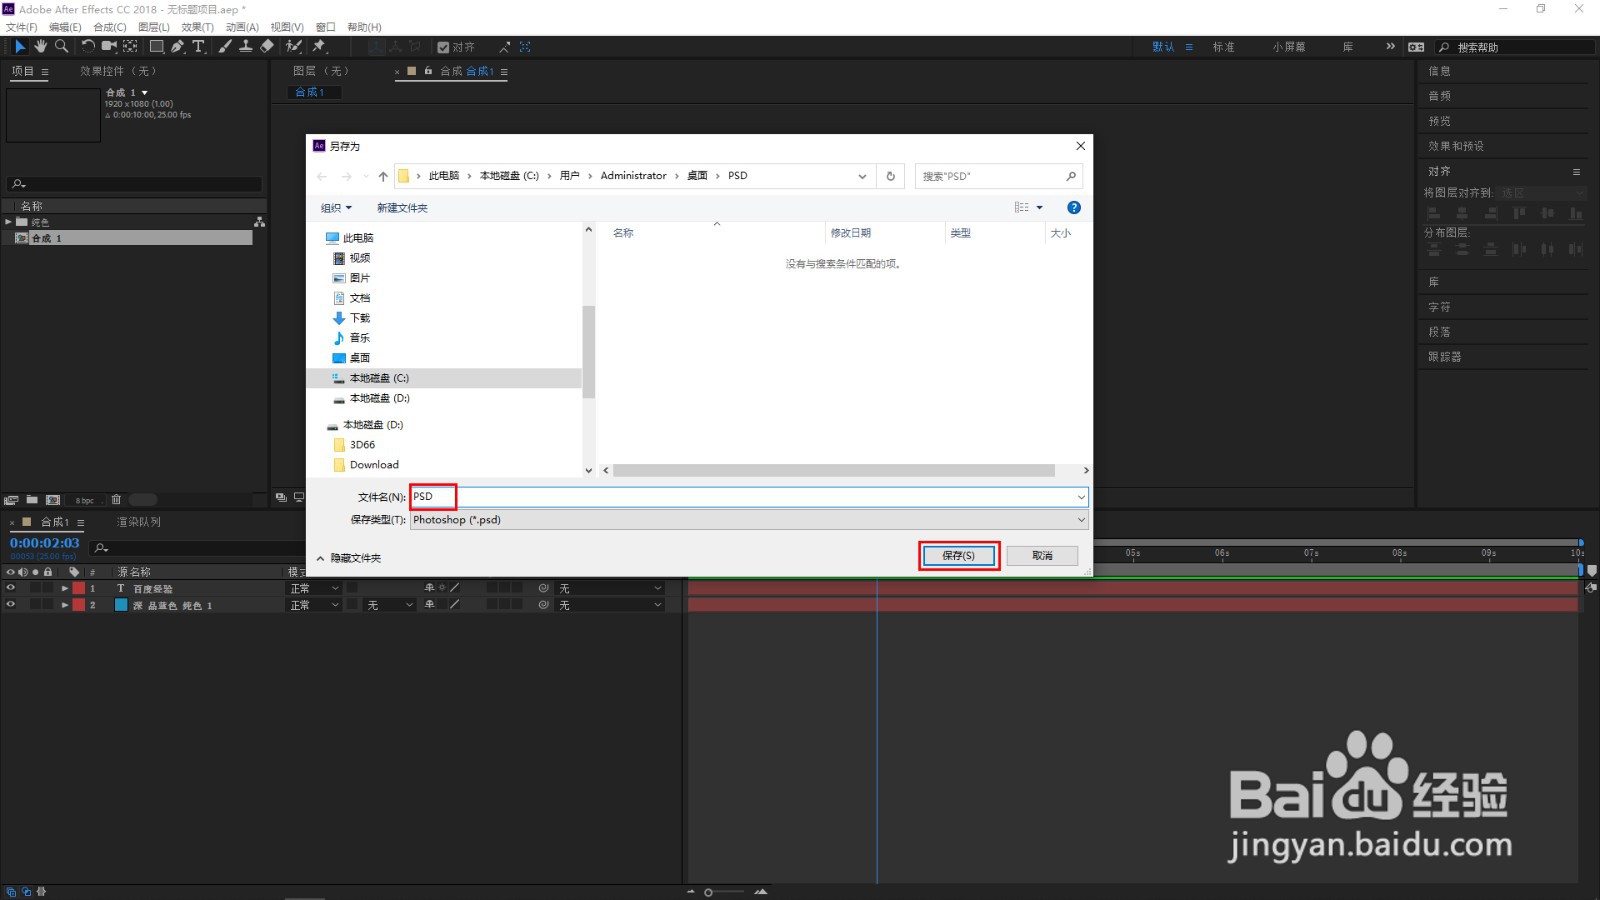This screenshot has width=1600, height=900.
Task: Click the 0:00:02:03 current time display
Action: pyautogui.click(x=44, y=543)
